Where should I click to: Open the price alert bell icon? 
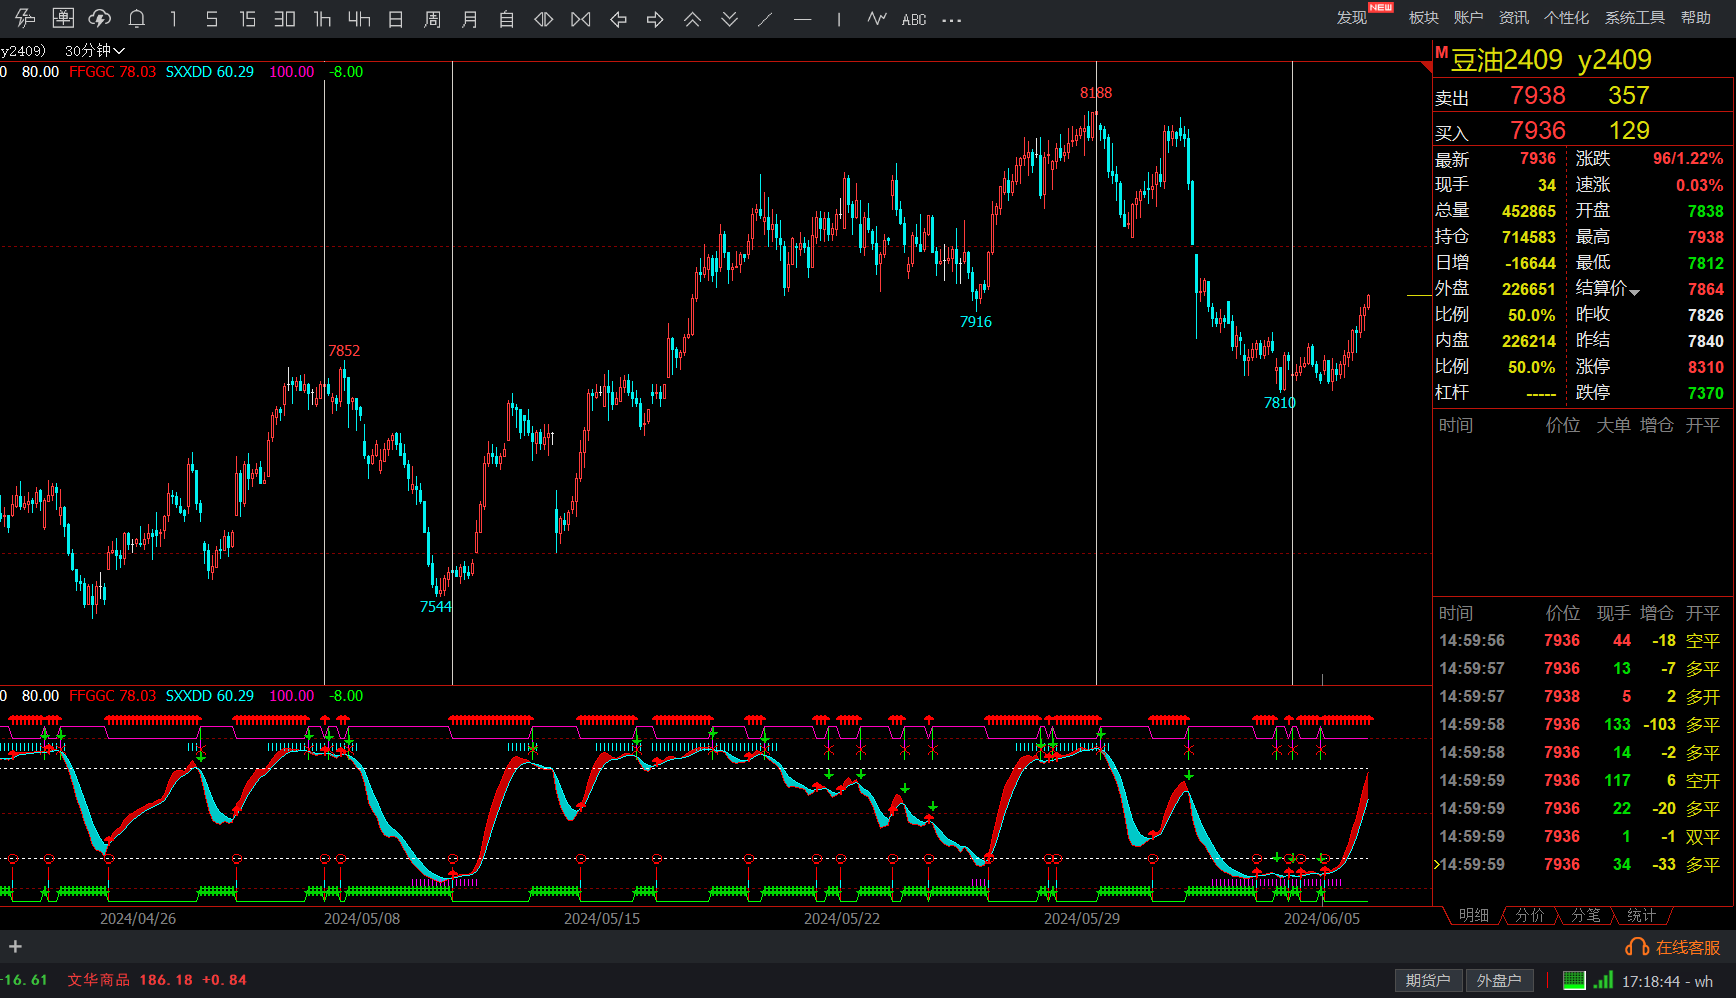click(x=137, y=18)
